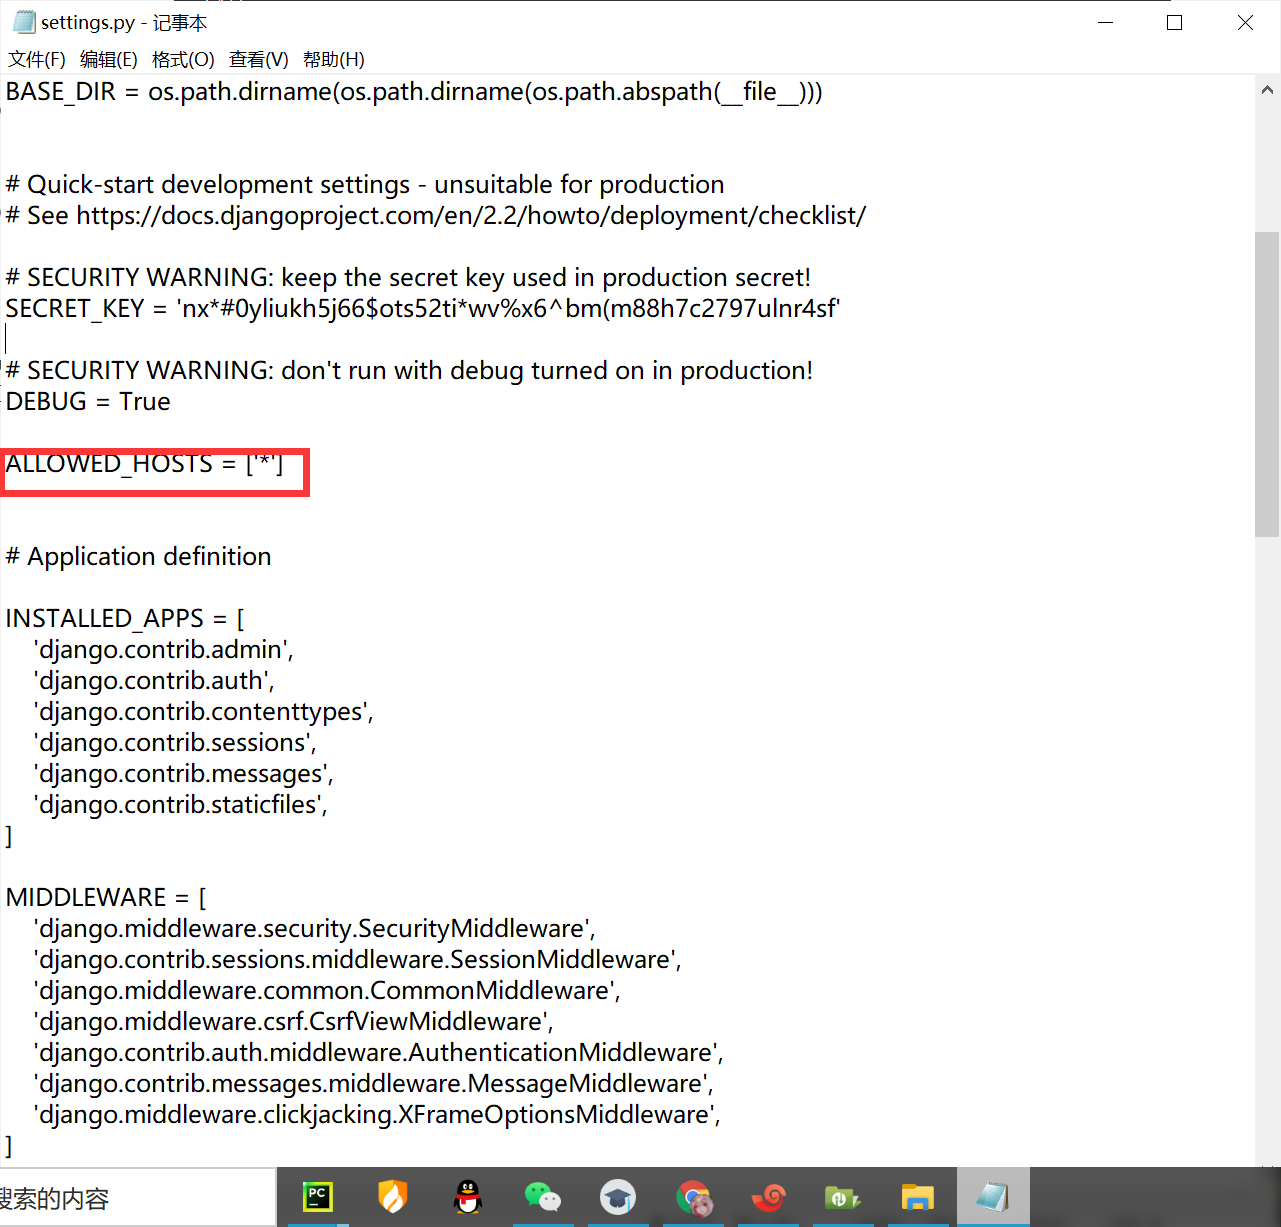Viewport: 1281px width, 1227px height.
Task: Open PyCharm from the taskbar
Action: click(318, 1197)
